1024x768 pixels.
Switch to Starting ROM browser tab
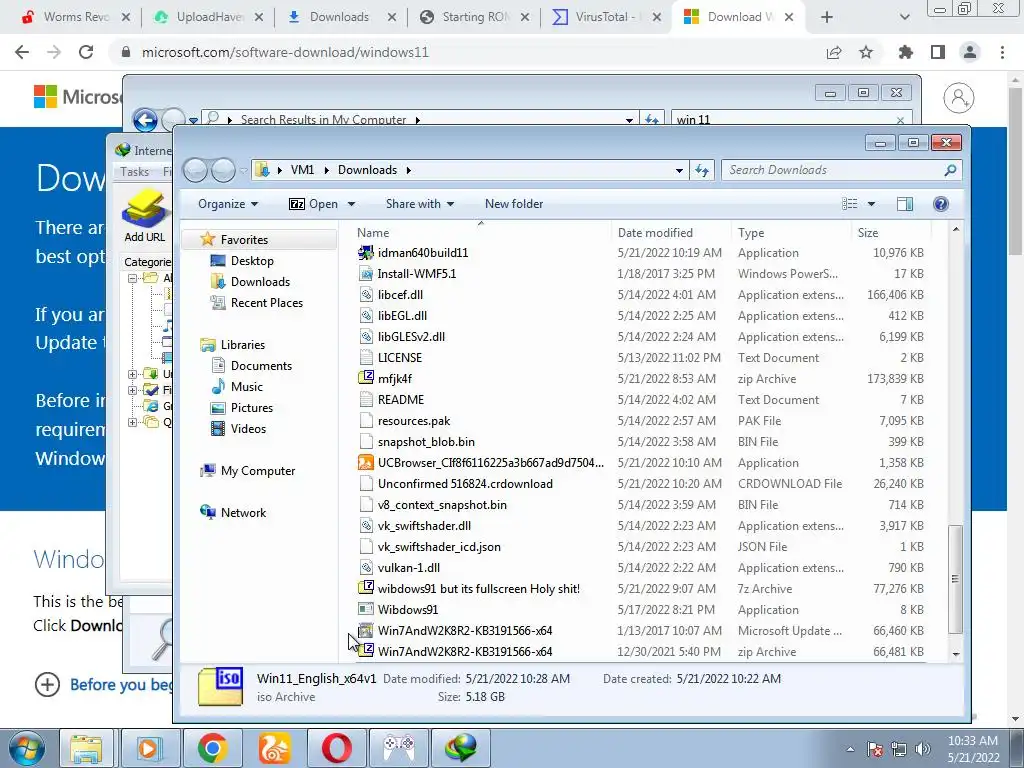click(x=475, y=17)
